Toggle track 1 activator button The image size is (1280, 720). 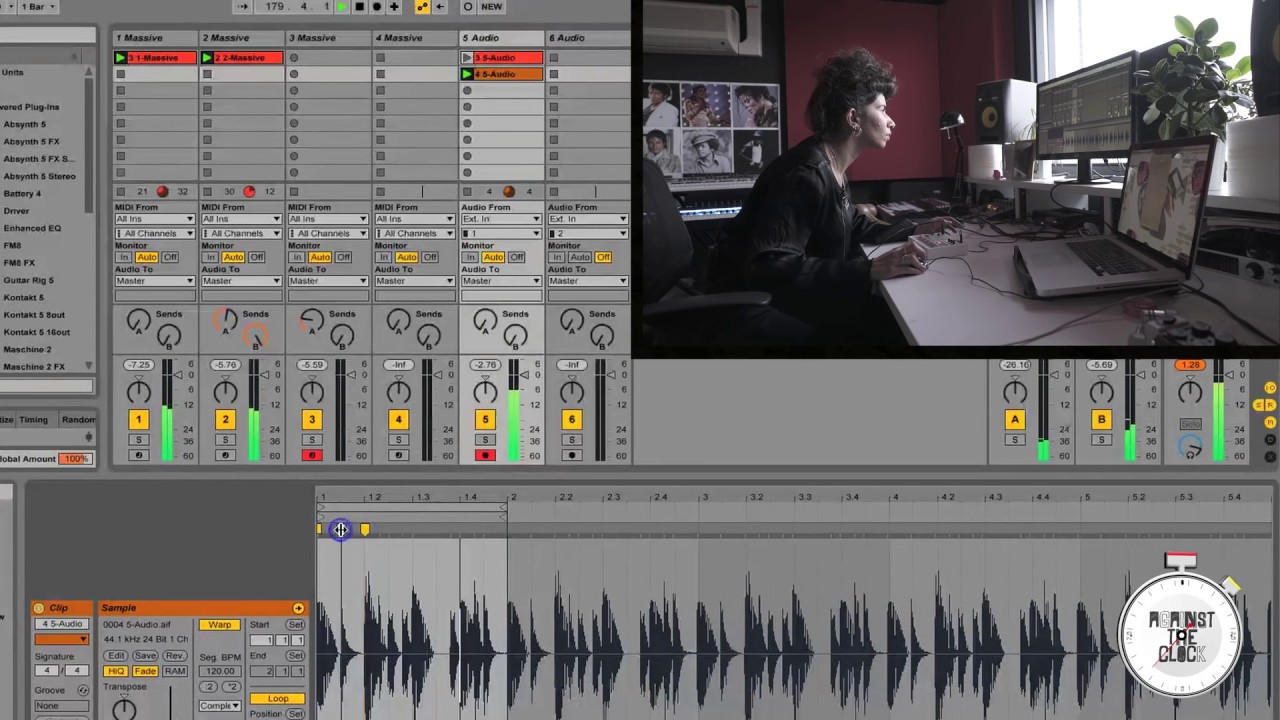[x=138, y=420]
